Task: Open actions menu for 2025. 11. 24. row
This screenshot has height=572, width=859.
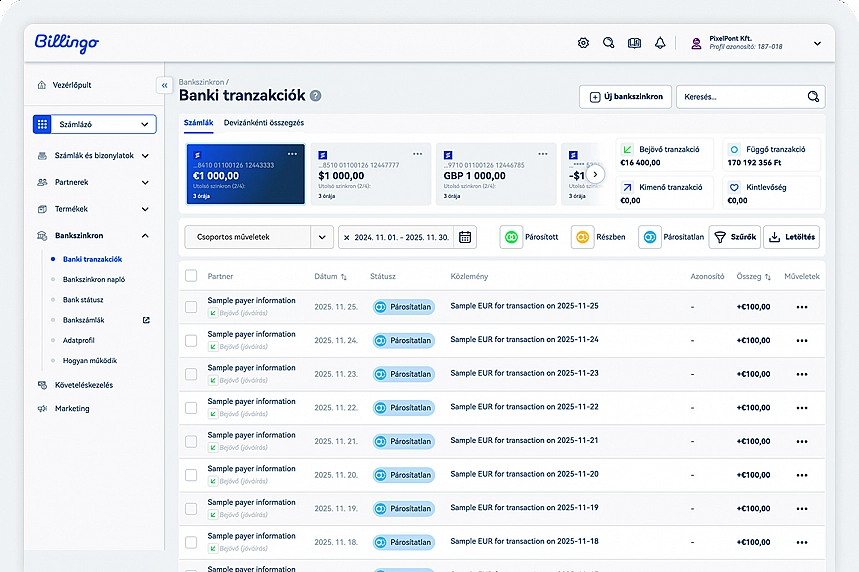Action: coord(802,340)
